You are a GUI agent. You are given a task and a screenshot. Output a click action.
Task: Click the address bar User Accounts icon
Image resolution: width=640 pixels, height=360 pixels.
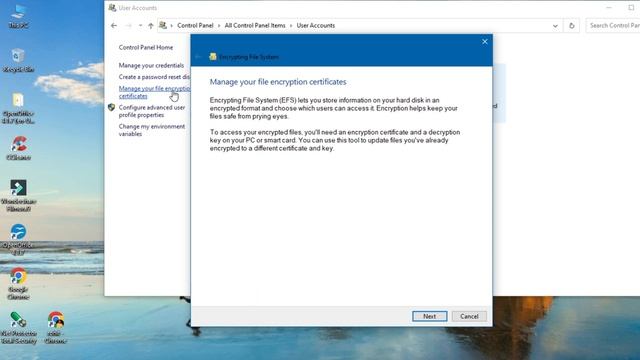[163, 25]
